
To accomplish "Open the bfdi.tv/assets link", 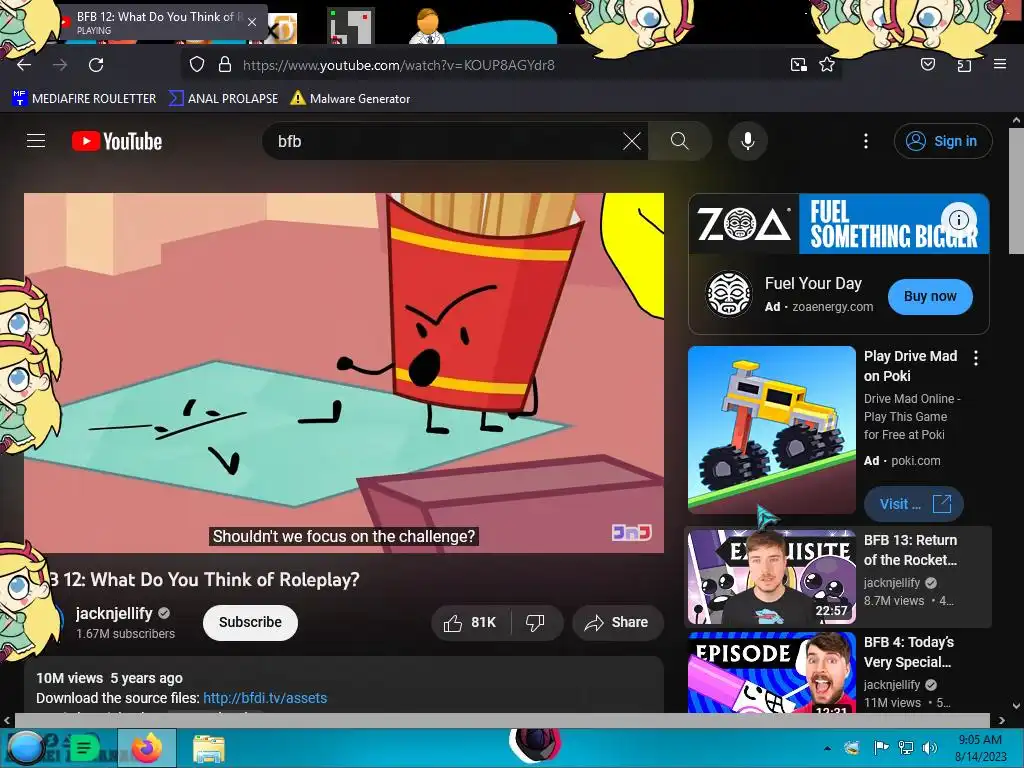I will coord(265,698).
